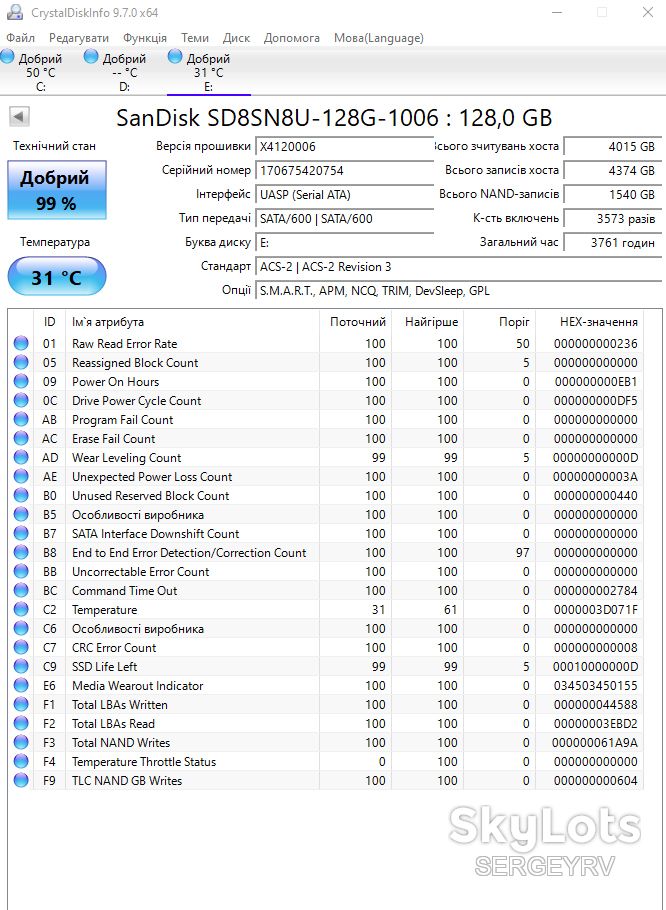Click status orb for Uncorrectable Error Count
Screen dimensions: 666x910
coord(21,571)
